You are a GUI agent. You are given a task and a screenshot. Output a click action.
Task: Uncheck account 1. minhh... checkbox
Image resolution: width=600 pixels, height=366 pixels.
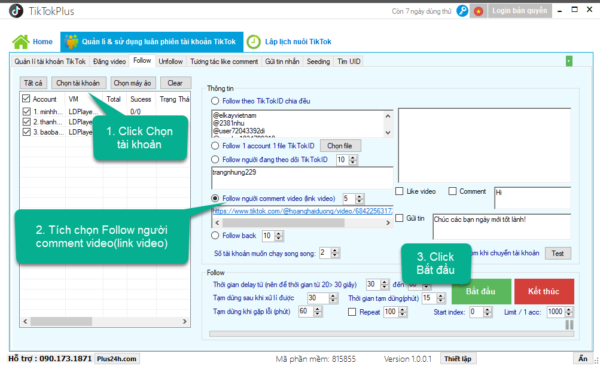pyautogui.click(x=26, y=111)
